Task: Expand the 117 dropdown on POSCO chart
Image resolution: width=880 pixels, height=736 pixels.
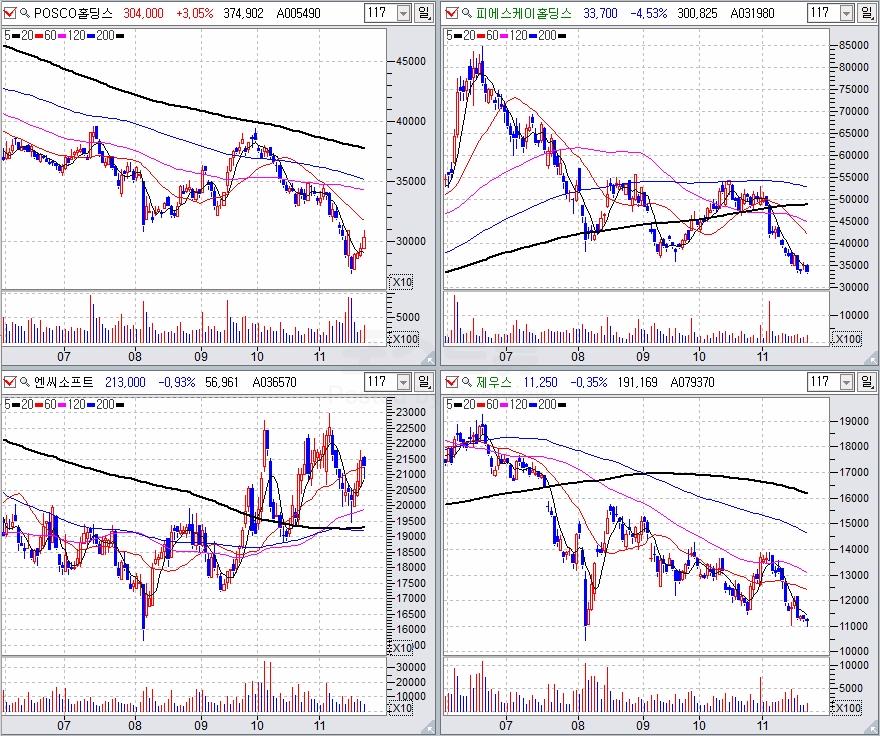Action: (x=403, y=13)
